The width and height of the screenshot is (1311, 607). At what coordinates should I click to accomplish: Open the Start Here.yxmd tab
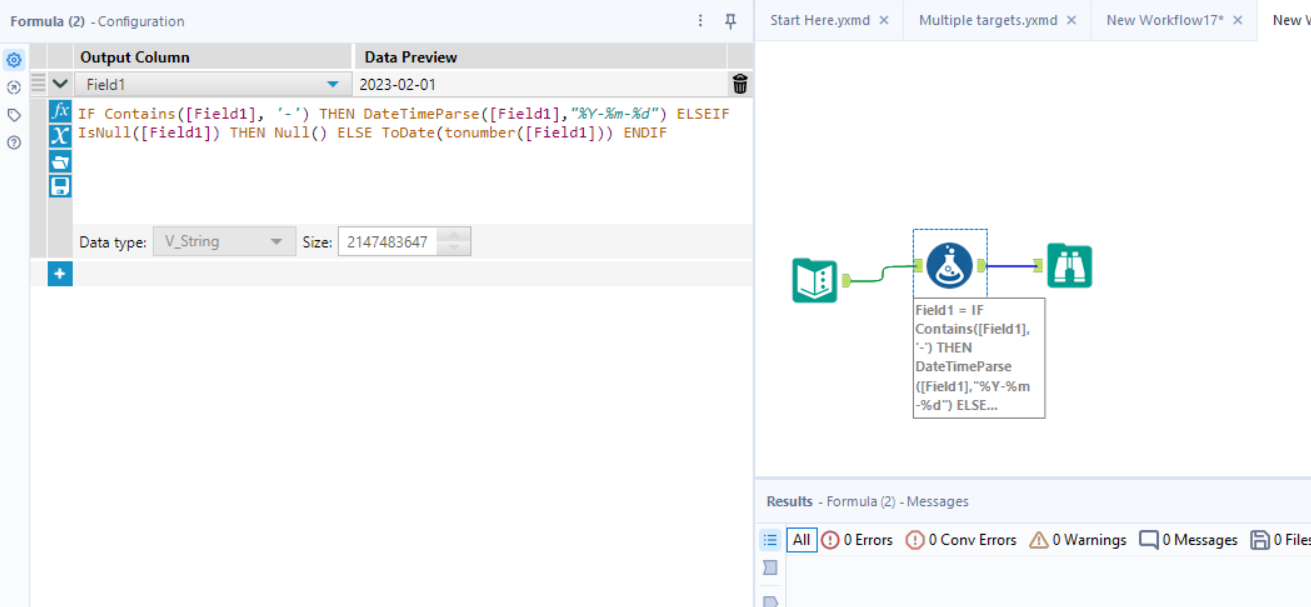click(x=820, y=19)
